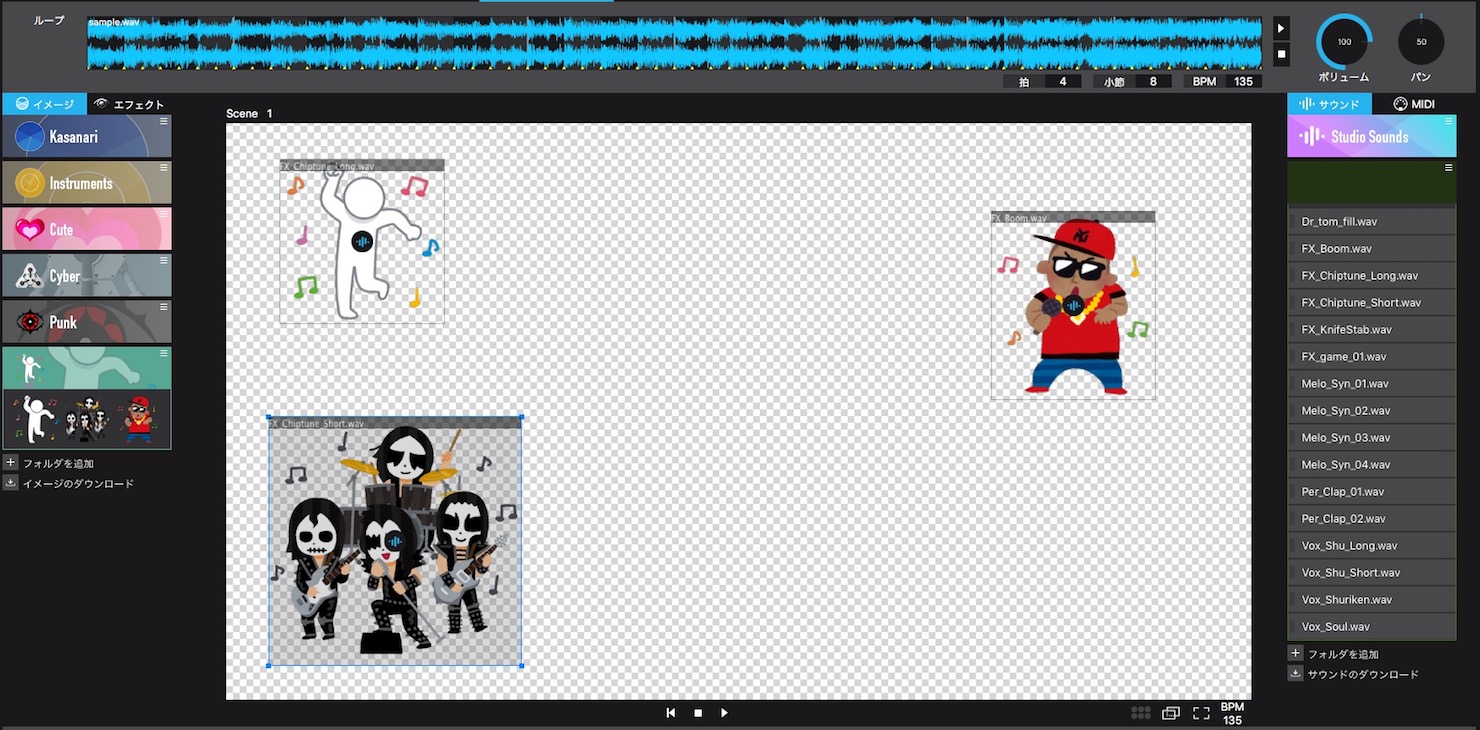Select the rapper thumbnail in image folder
Viewport: 1480px width, 730px height.
[x=139, y=420]
